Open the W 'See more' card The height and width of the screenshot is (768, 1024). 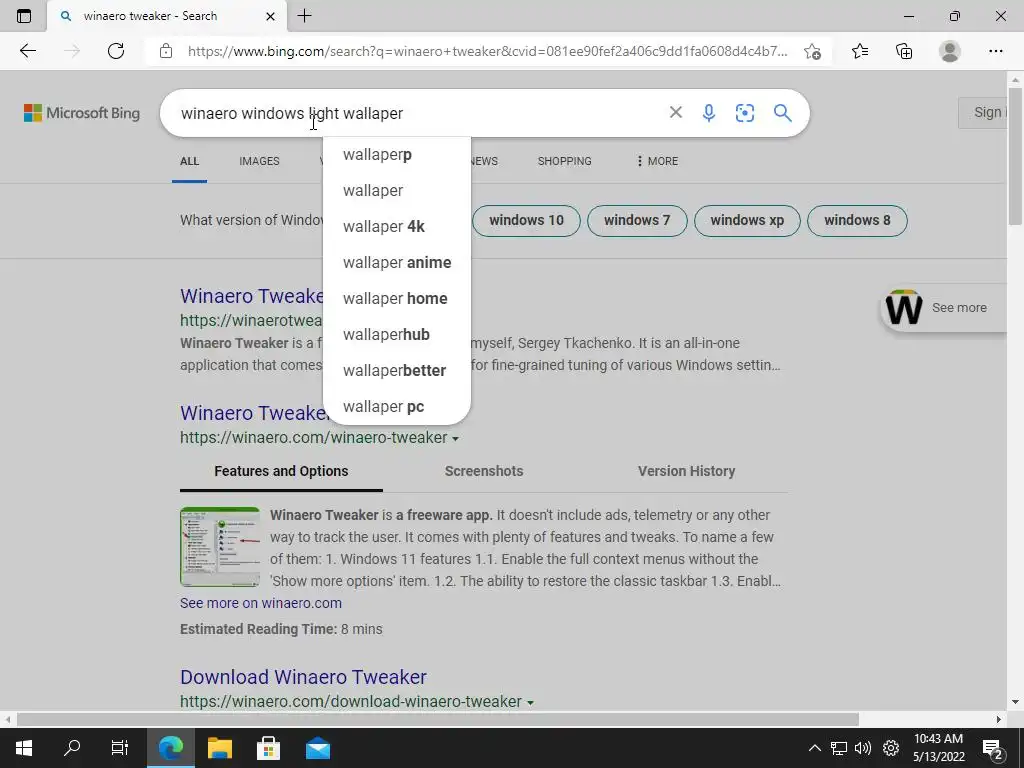(943, 308)
